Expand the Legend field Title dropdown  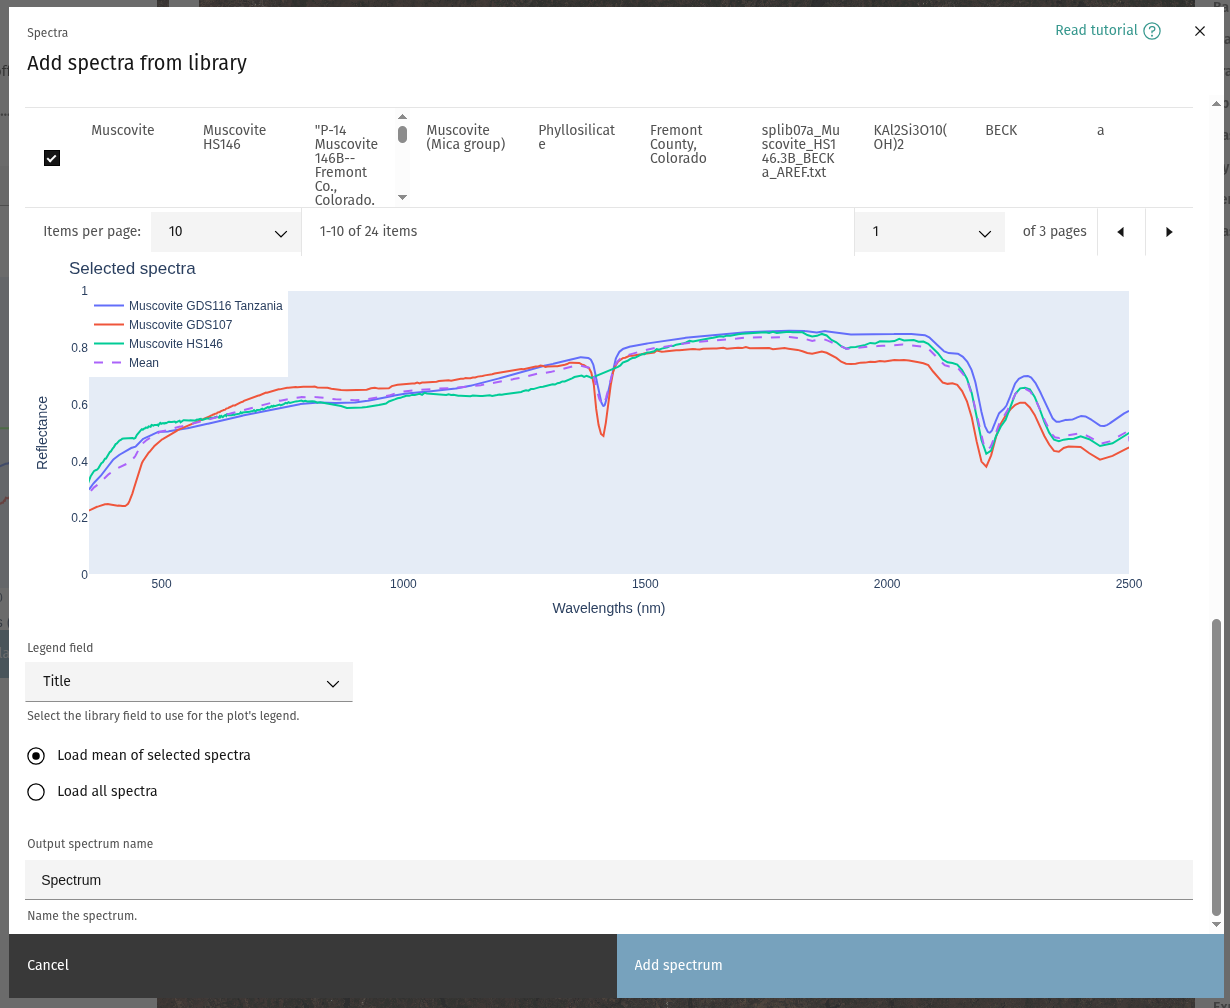(189, 682)
